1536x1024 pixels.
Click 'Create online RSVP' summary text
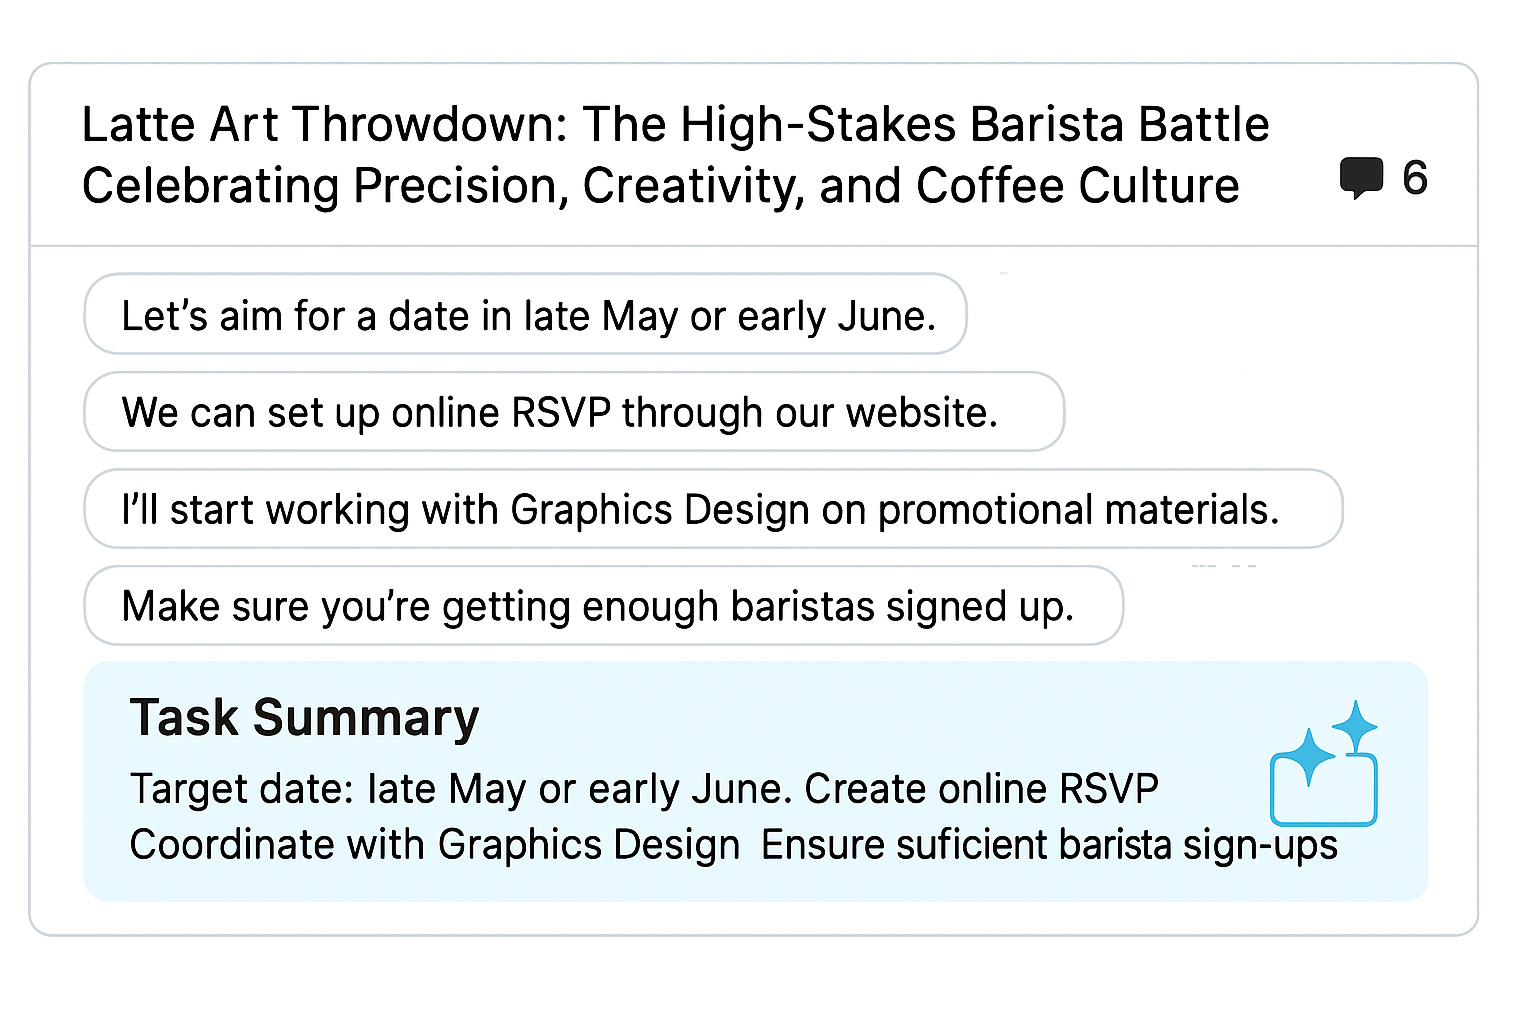coord(981,789)
